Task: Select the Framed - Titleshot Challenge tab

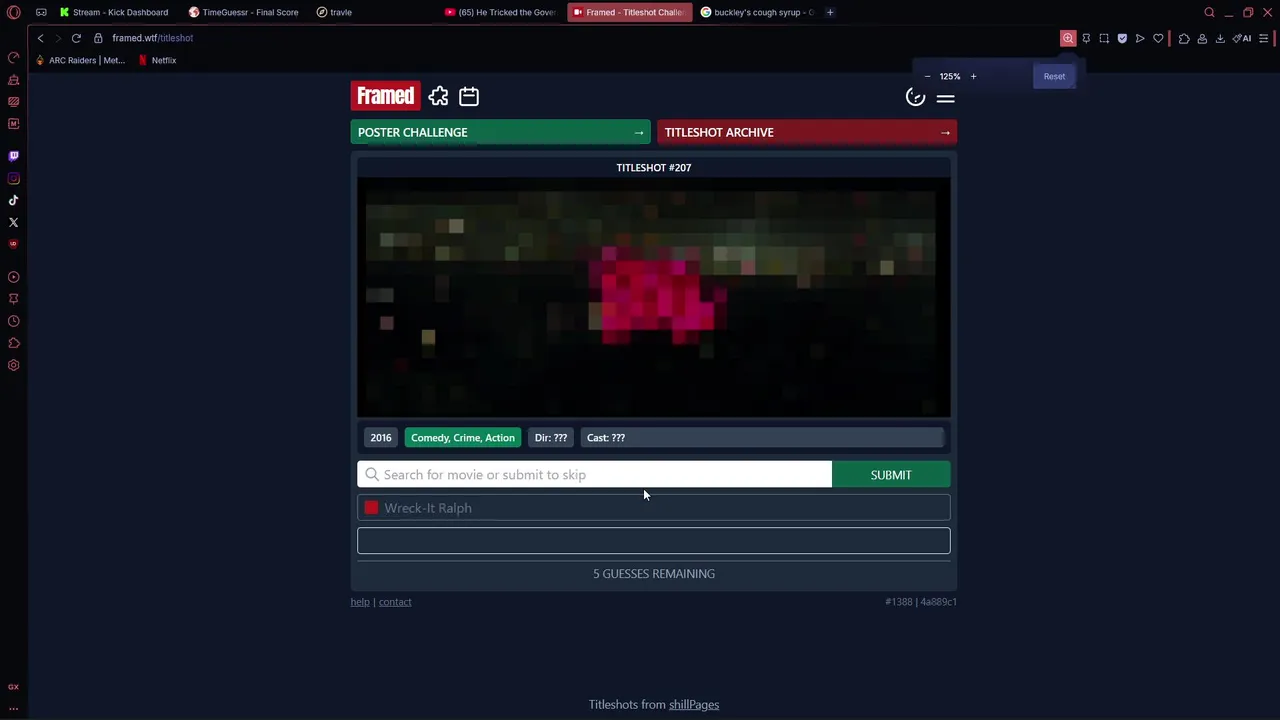Action: point(629,12)
